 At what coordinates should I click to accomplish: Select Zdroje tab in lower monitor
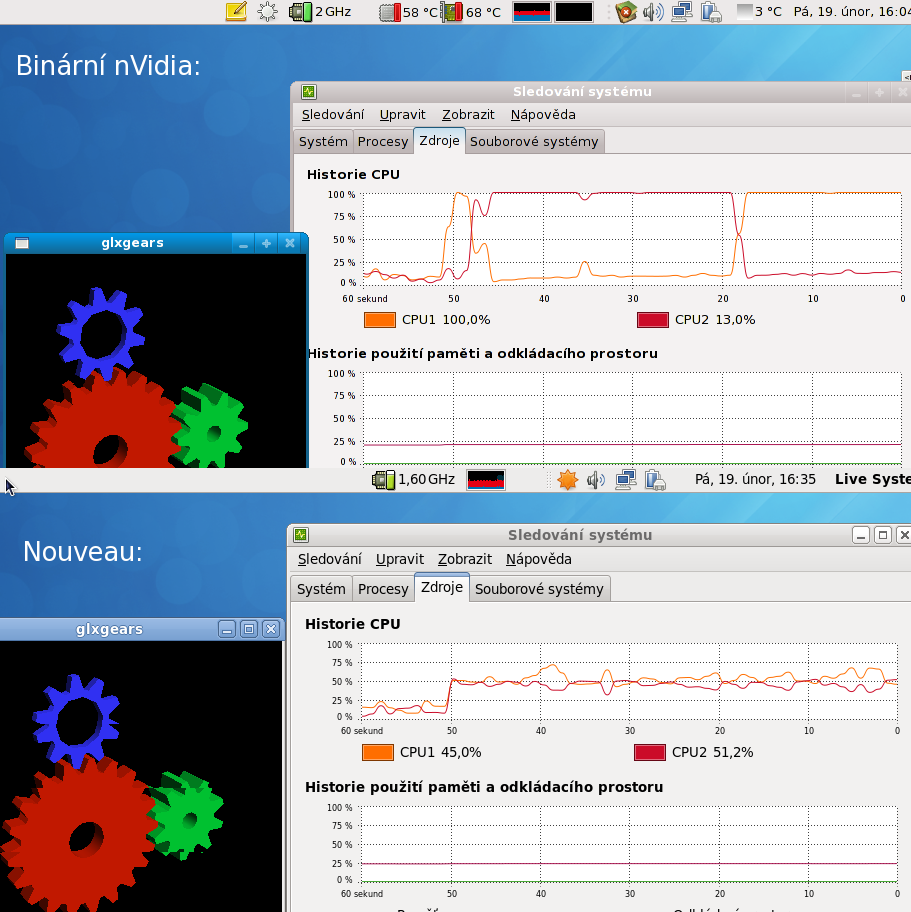pyautogui.click(x=442, y=587)
